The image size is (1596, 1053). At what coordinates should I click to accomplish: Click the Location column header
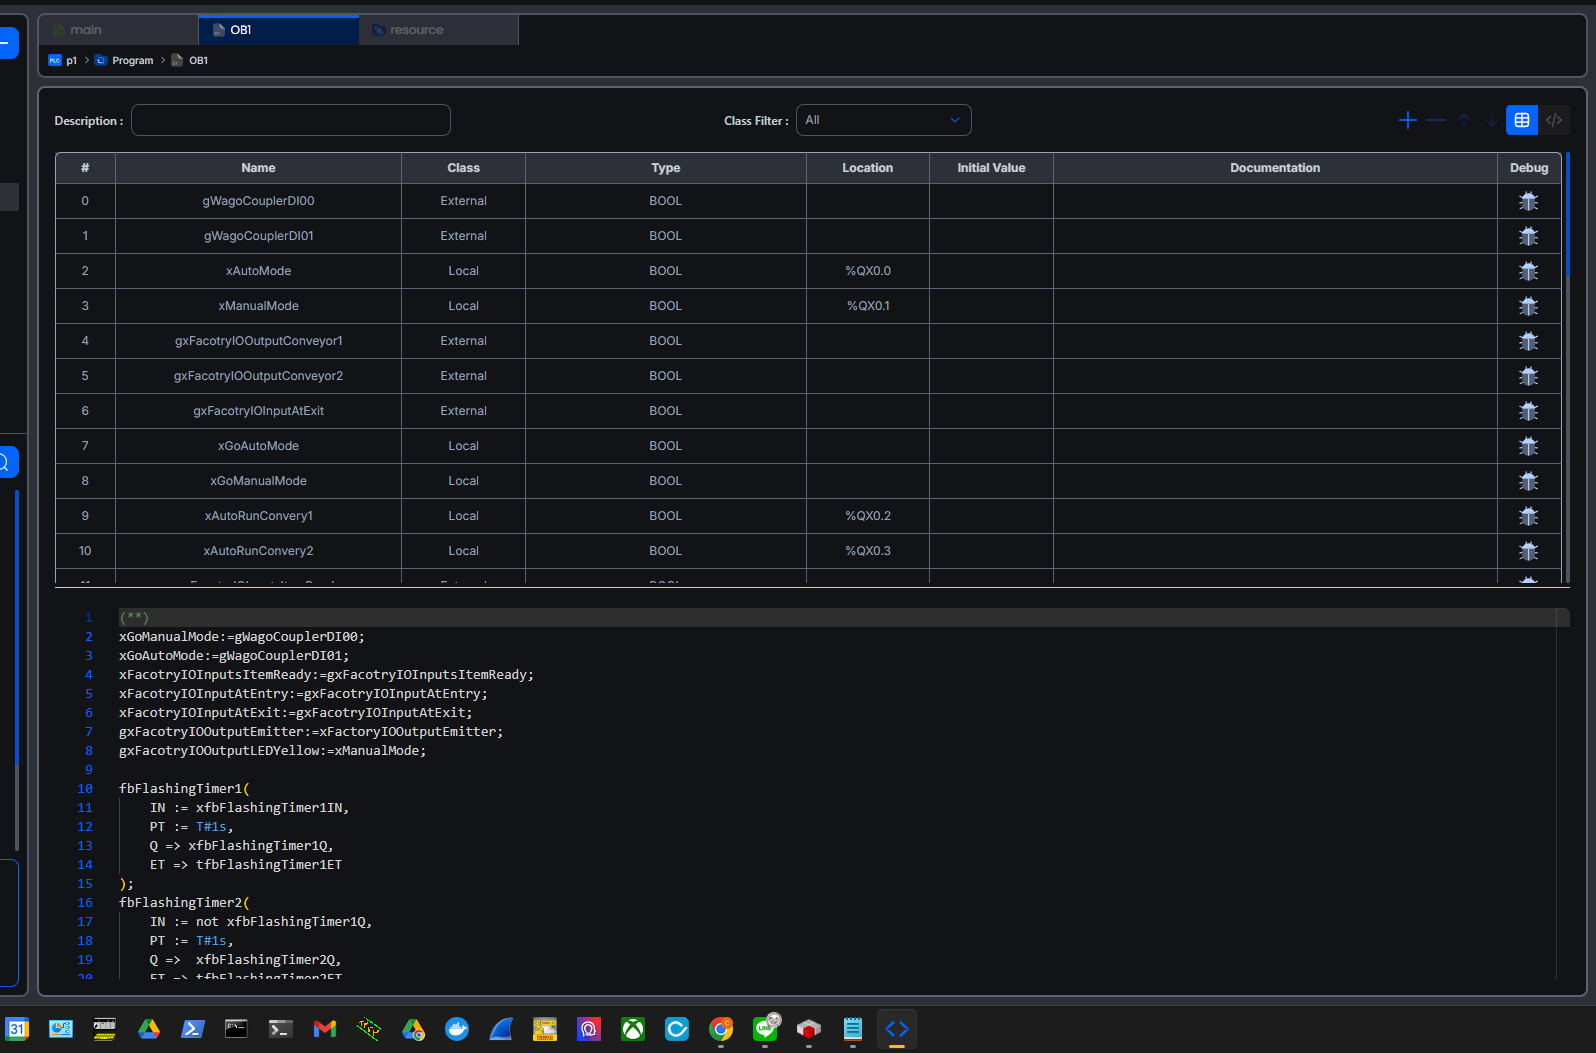coord(868,168)
